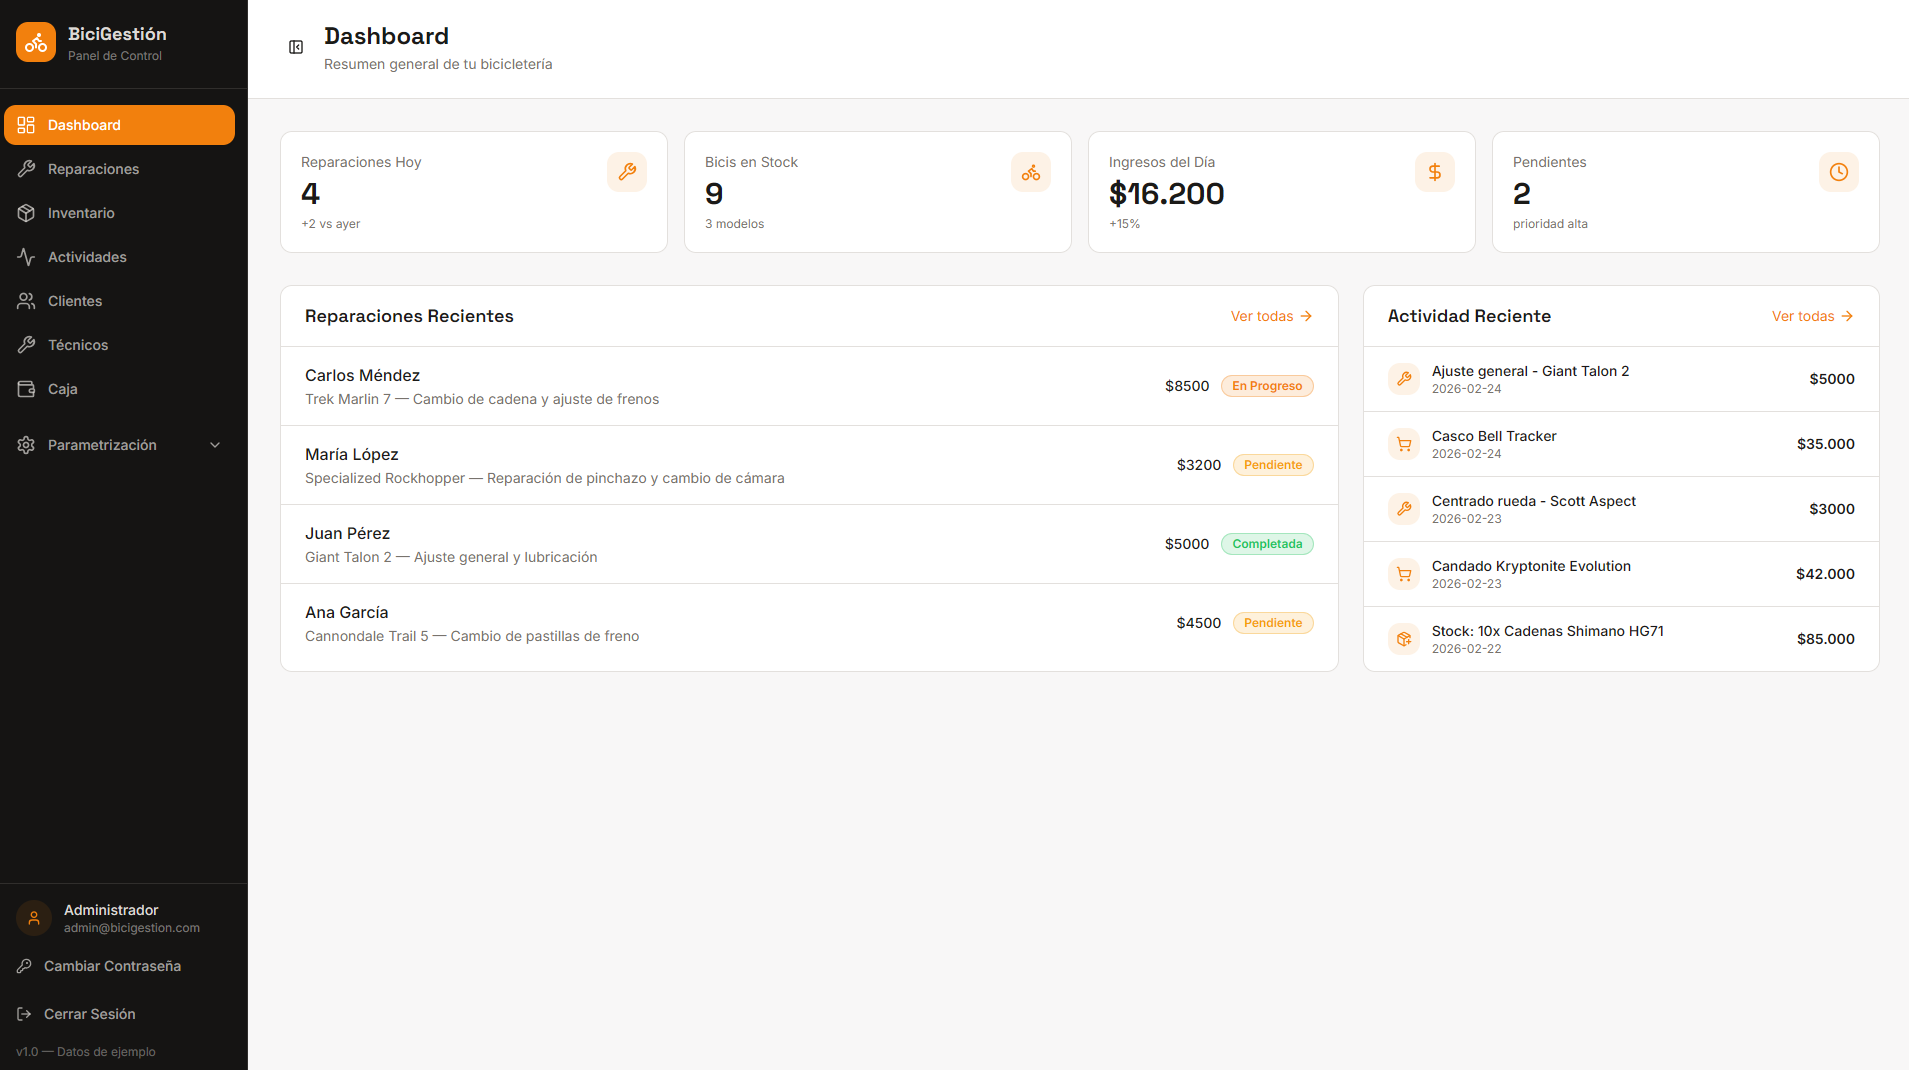The height and width of the screenshot is (1070, 1909).
Task: Click the package icon beside Stock: 10x Cadenas
Action: point(1404,639)
